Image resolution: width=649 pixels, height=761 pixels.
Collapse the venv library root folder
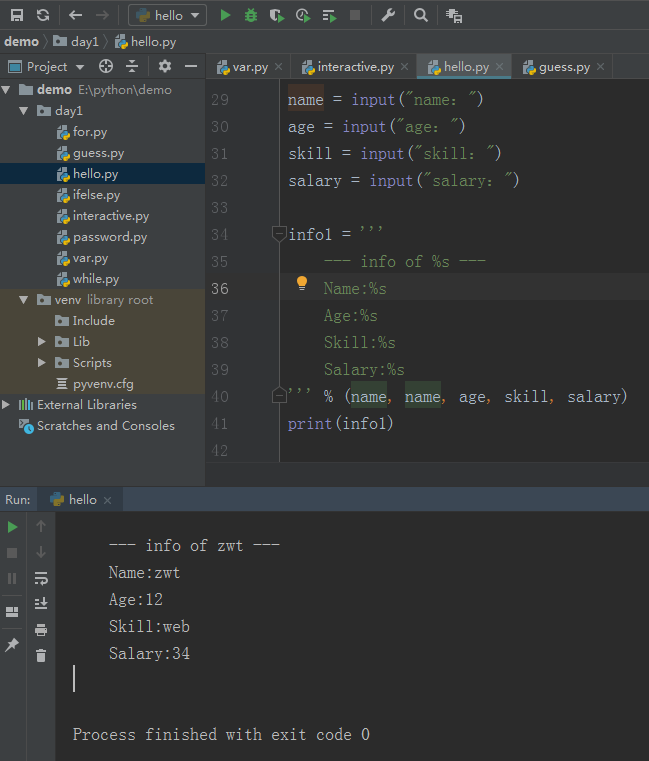coord(24,300)
